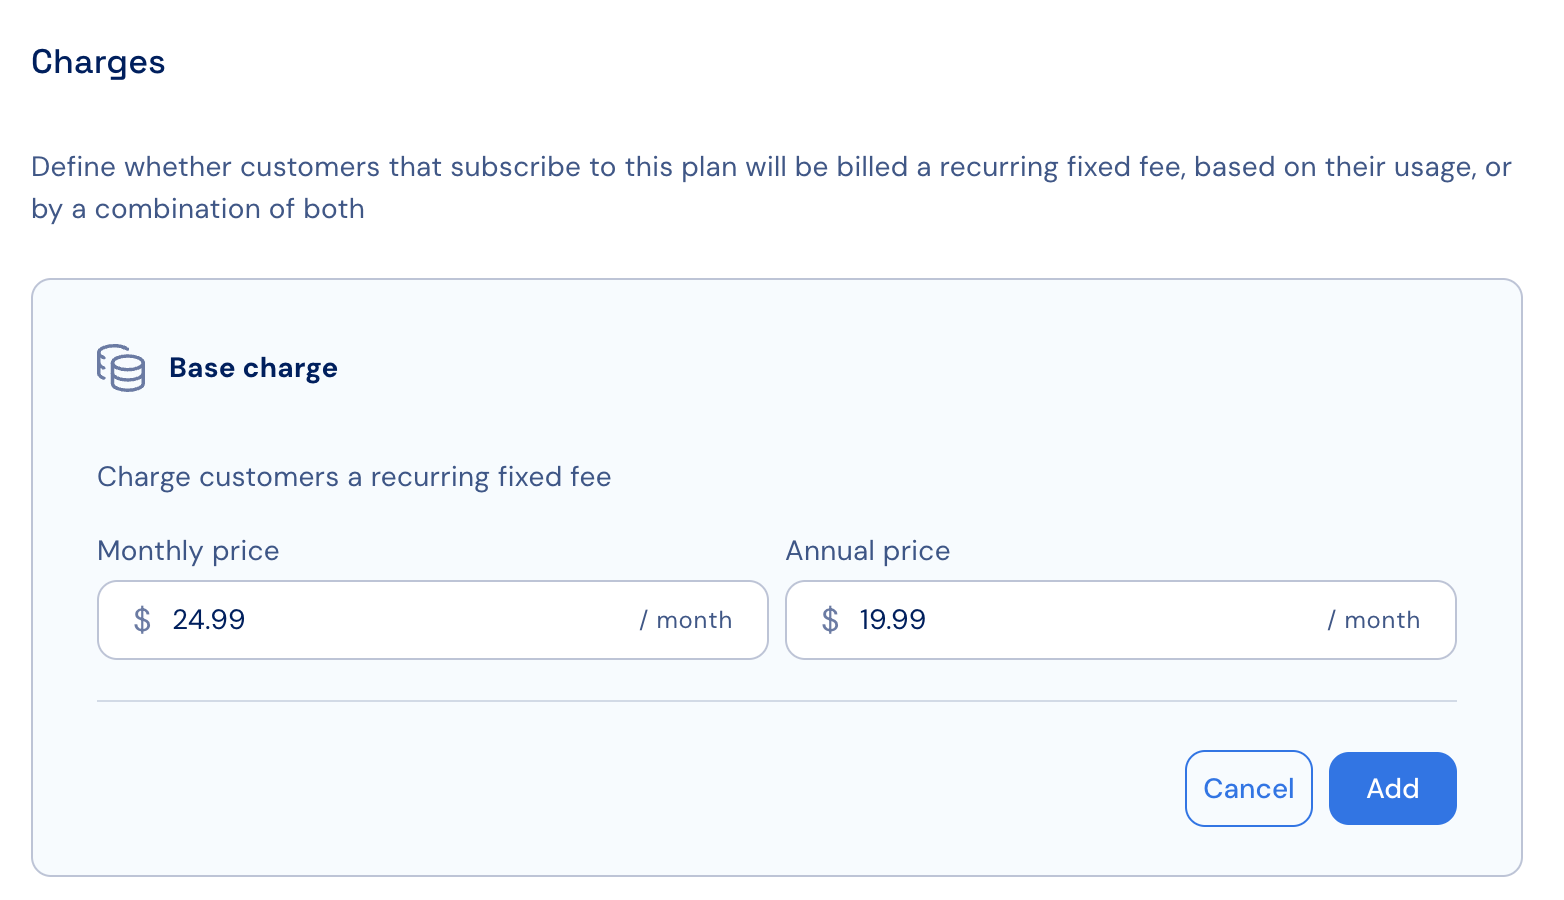Viewport: 1564px width, 900px height.
Task: Click 'Charge customers a recurring fixed fee' text
Action: [354, 477]
